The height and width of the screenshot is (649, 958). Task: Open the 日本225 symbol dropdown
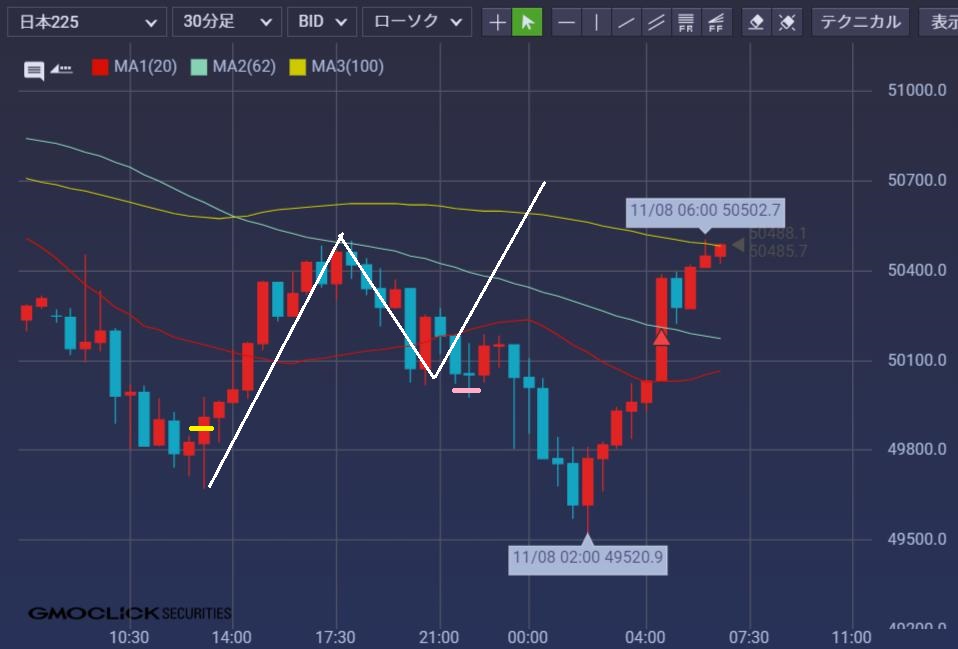tap(87, 22)
